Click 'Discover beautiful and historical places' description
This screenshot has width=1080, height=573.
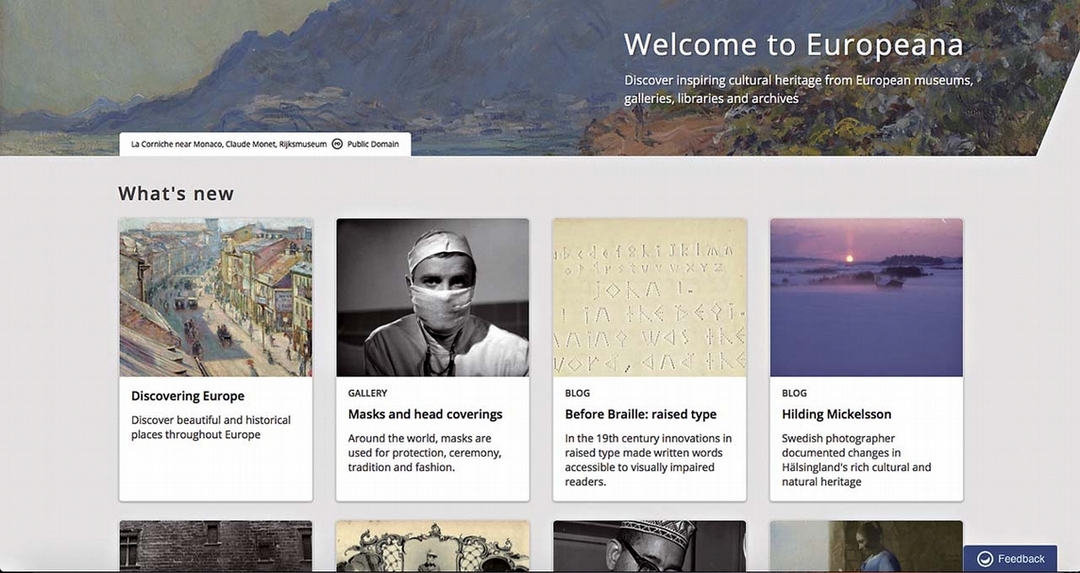click(x=211, y=427)
